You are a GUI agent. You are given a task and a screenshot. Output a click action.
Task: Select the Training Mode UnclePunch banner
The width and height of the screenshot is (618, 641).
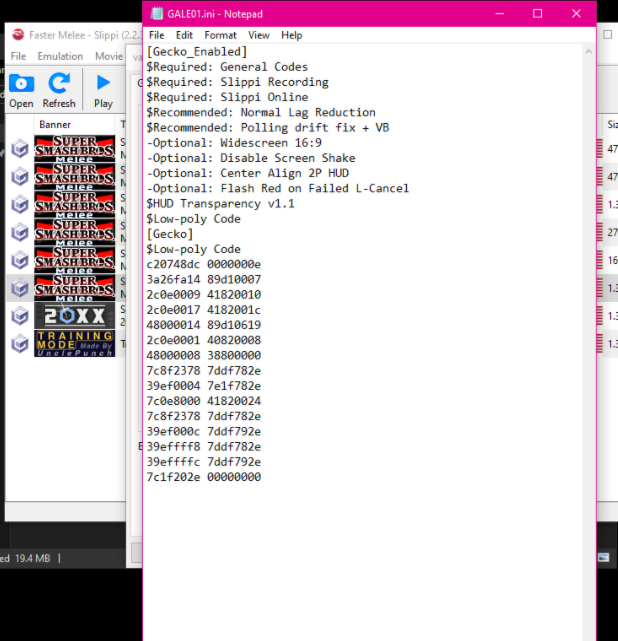coord(74,343)
